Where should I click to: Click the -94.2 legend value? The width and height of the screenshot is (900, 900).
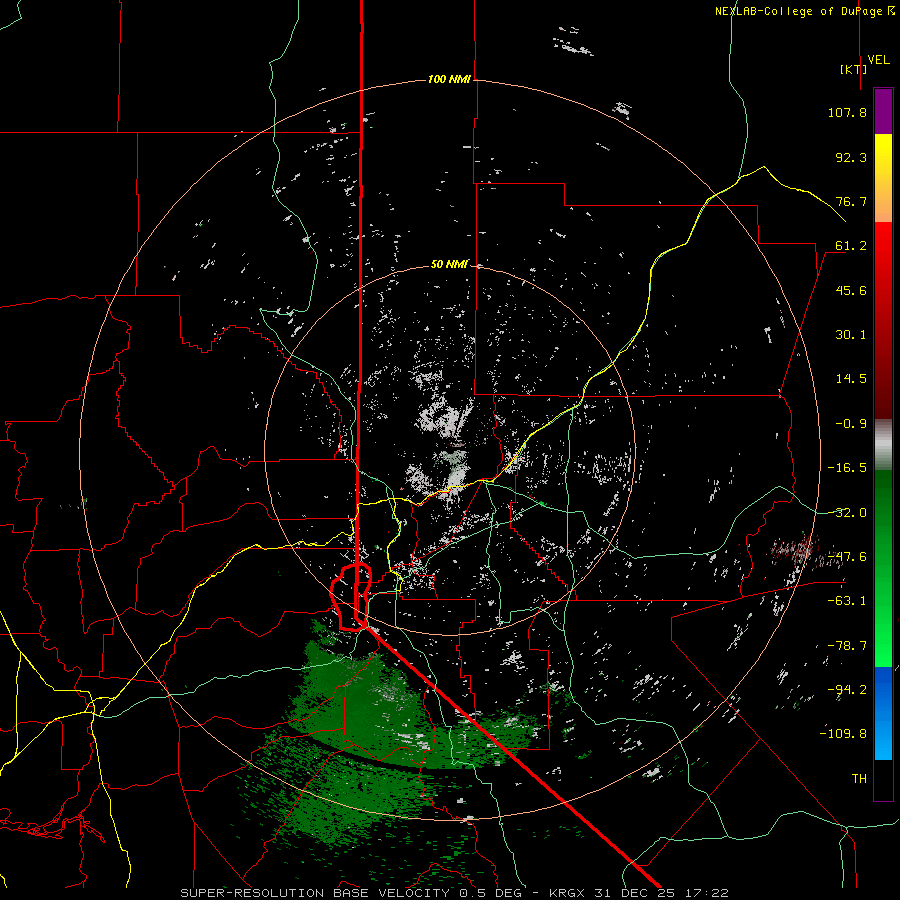coord(847,689)
